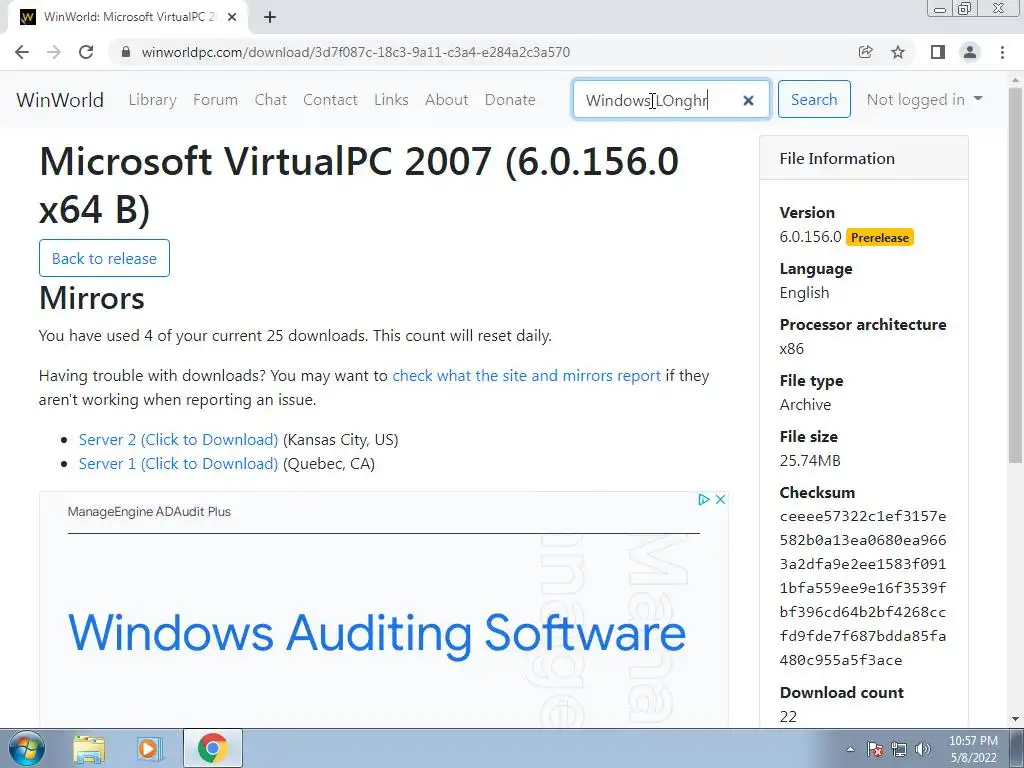Open the Donate nav item

[510, 100]
